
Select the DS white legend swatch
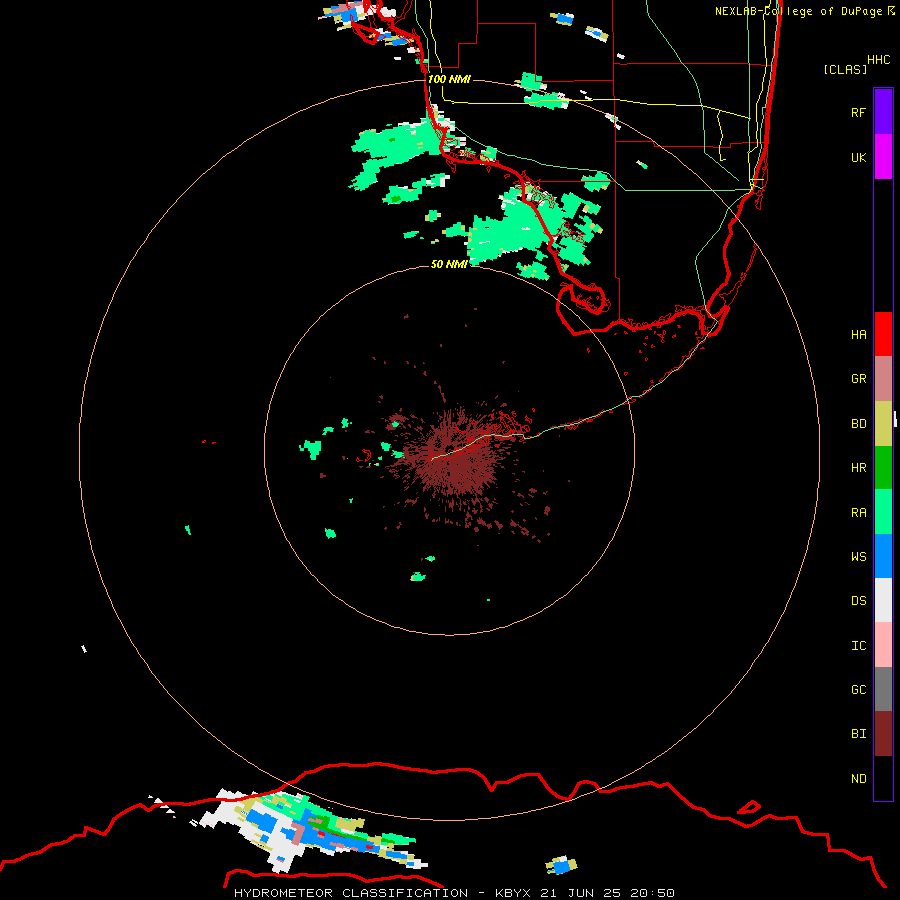tap(883, 600)
